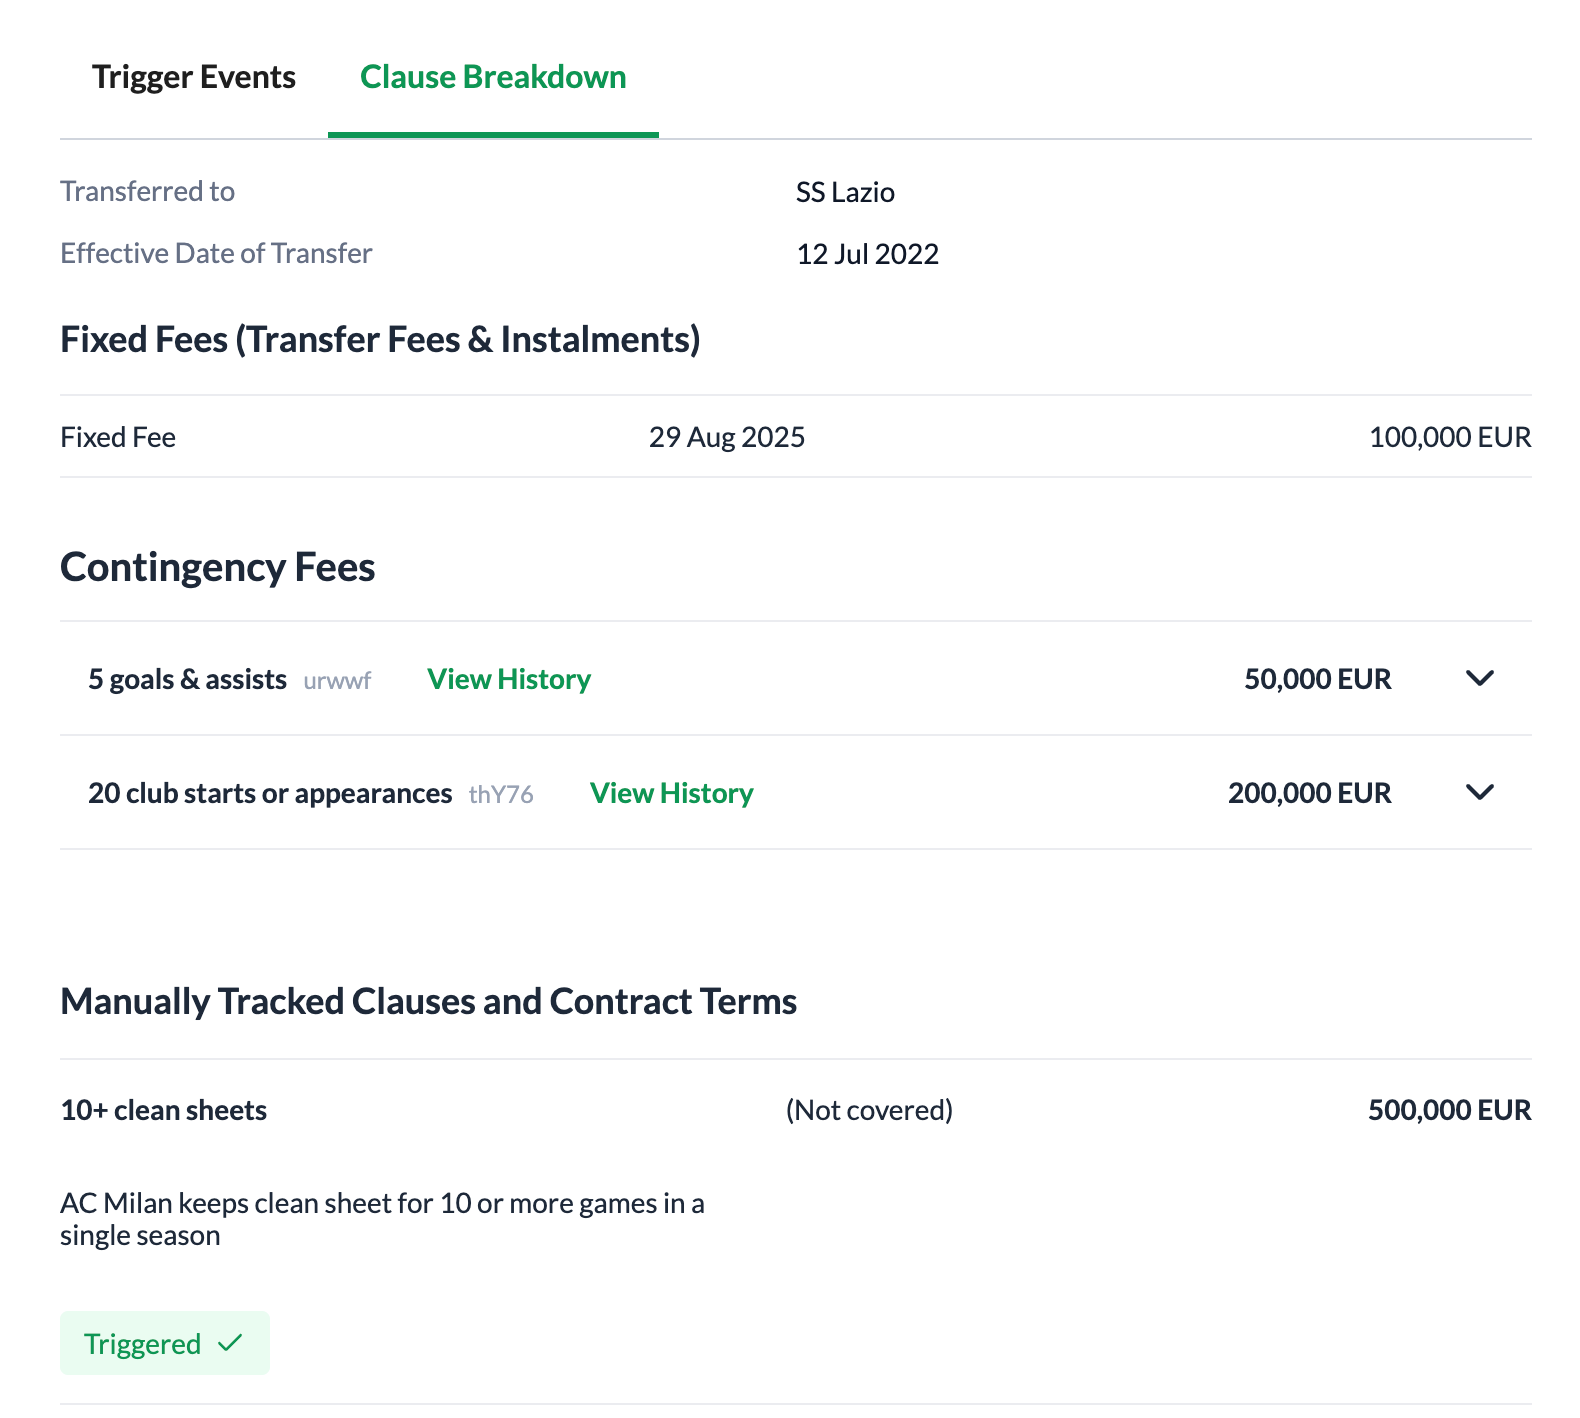Click the 100,000 EUR fixed fee amount
This screenshot has height=1418, width=1580.
click(x=1449, y=438)
